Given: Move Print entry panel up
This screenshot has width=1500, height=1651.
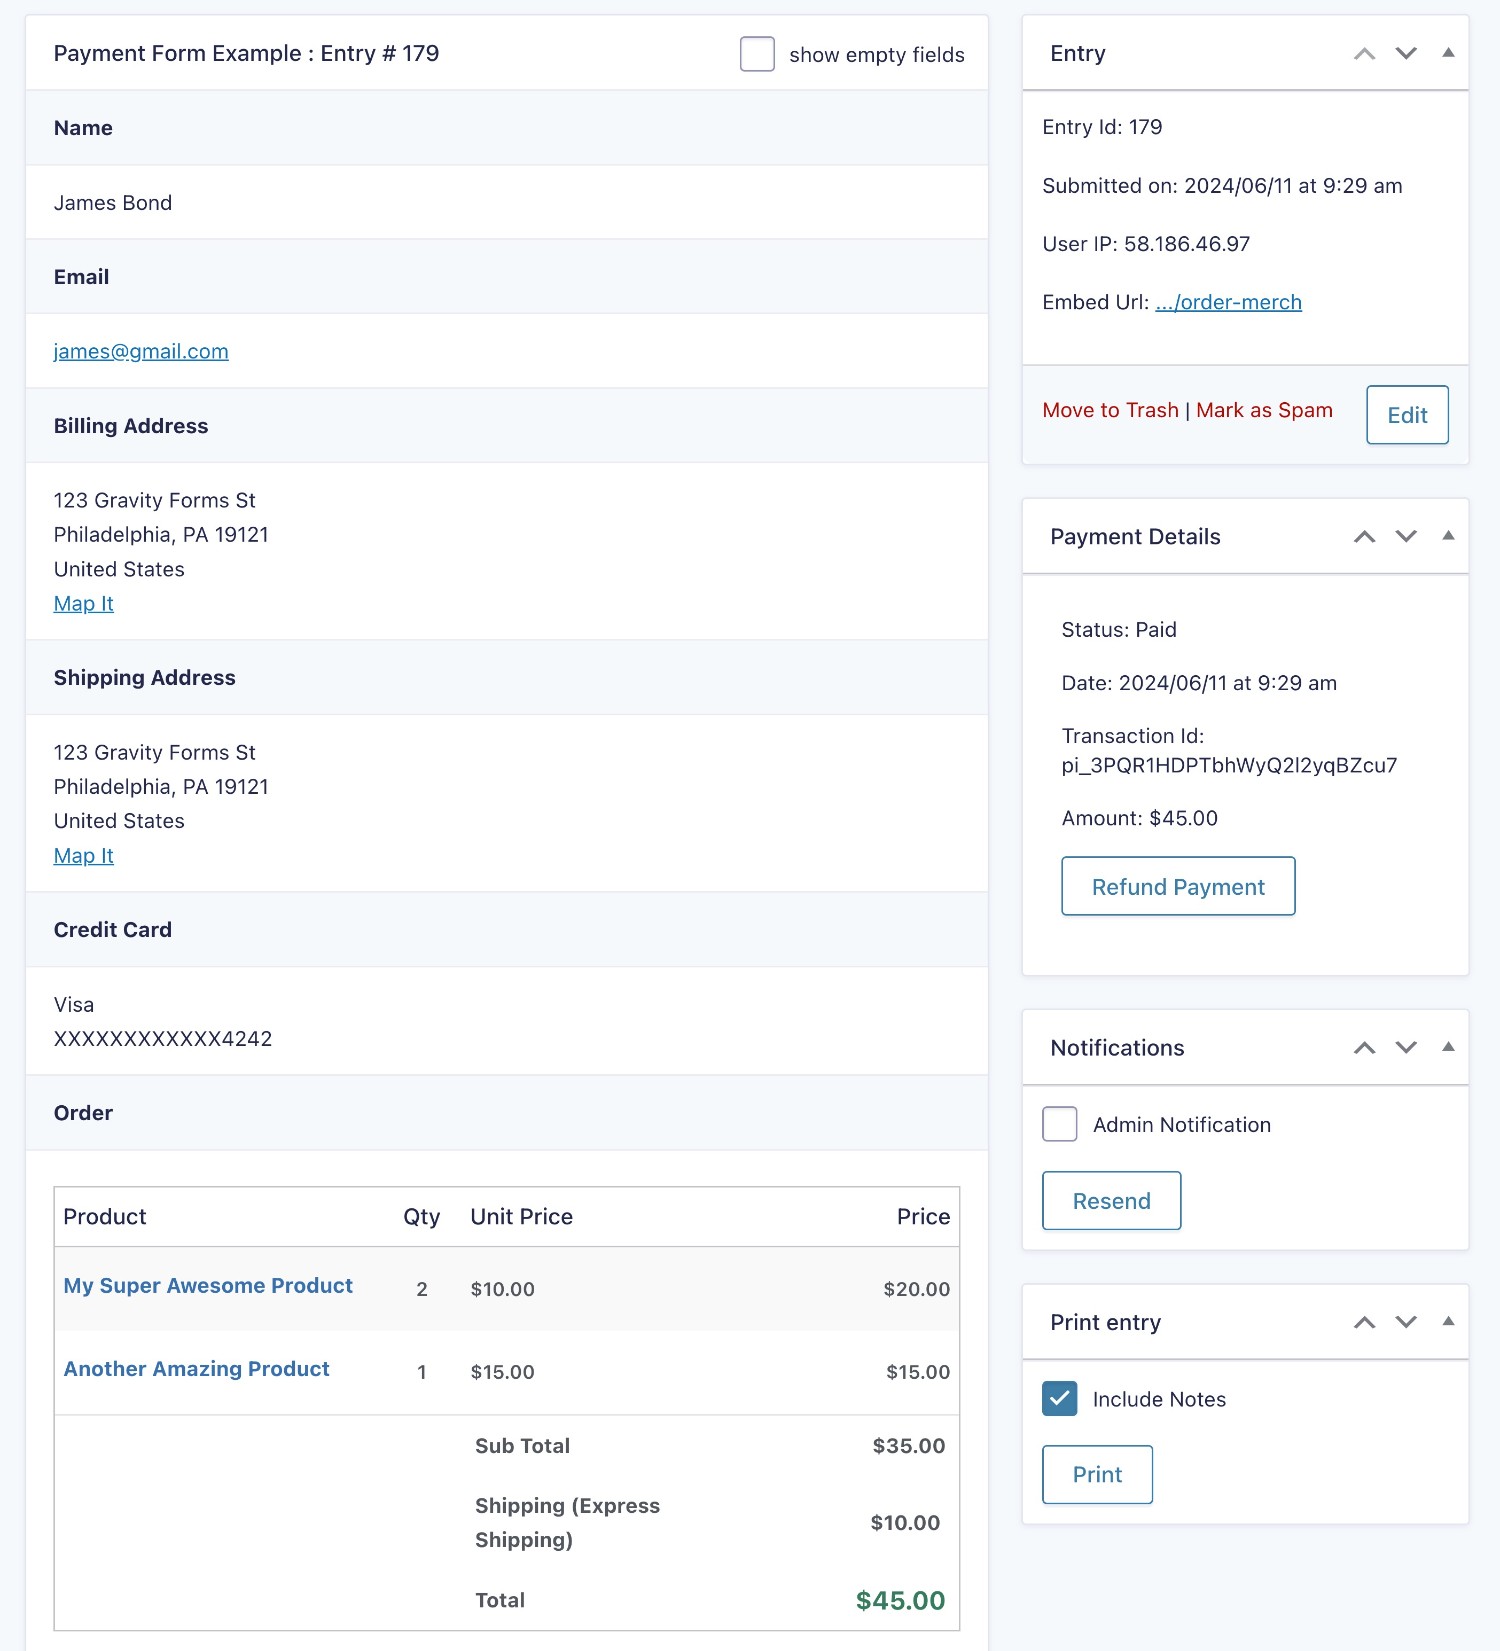Looking at the screenshot, I should coord(1364,1322).
